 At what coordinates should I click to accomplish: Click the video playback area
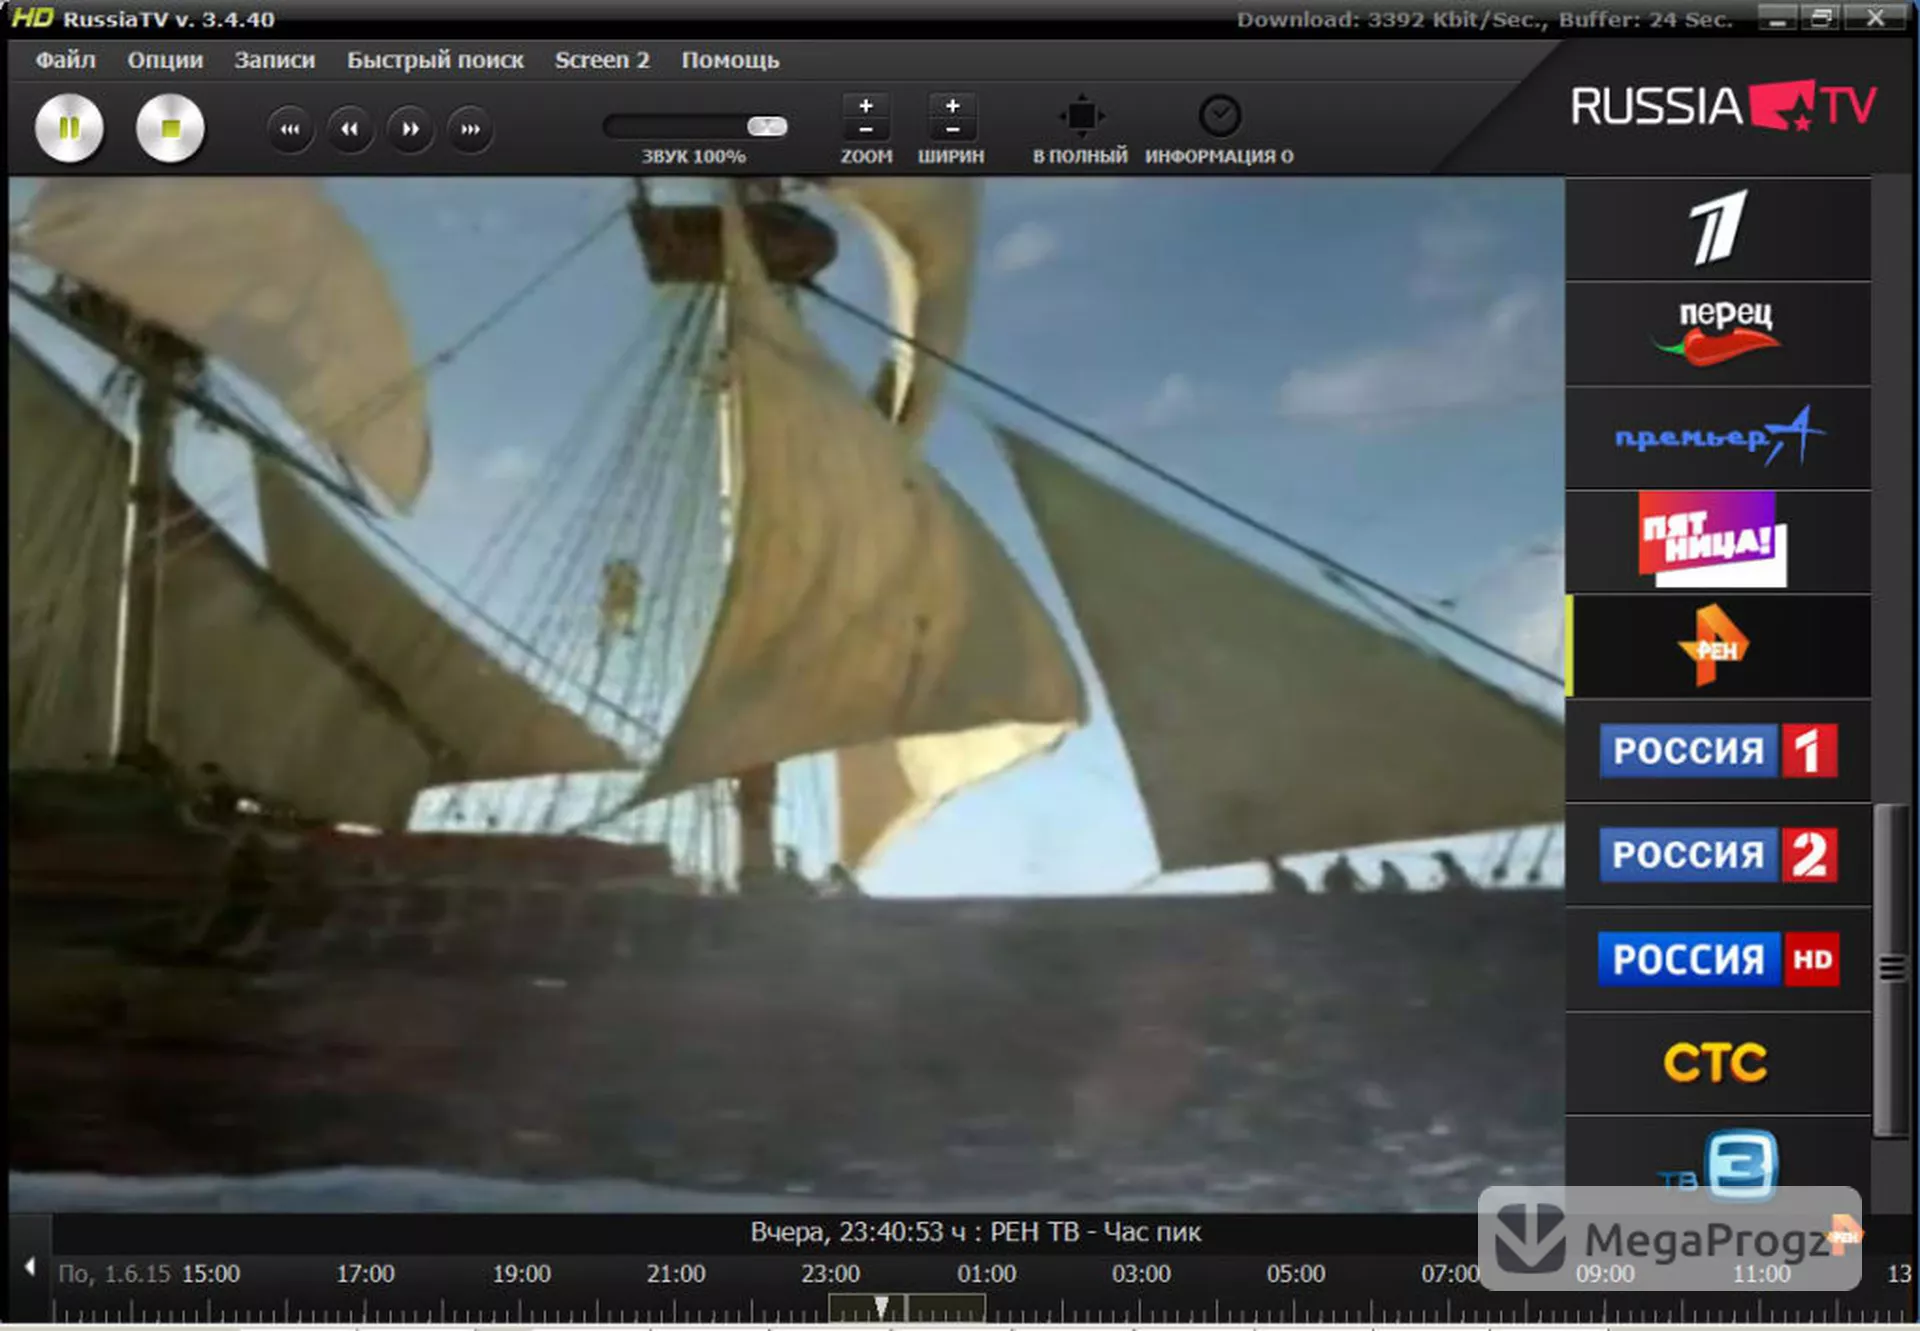[786, 695]
